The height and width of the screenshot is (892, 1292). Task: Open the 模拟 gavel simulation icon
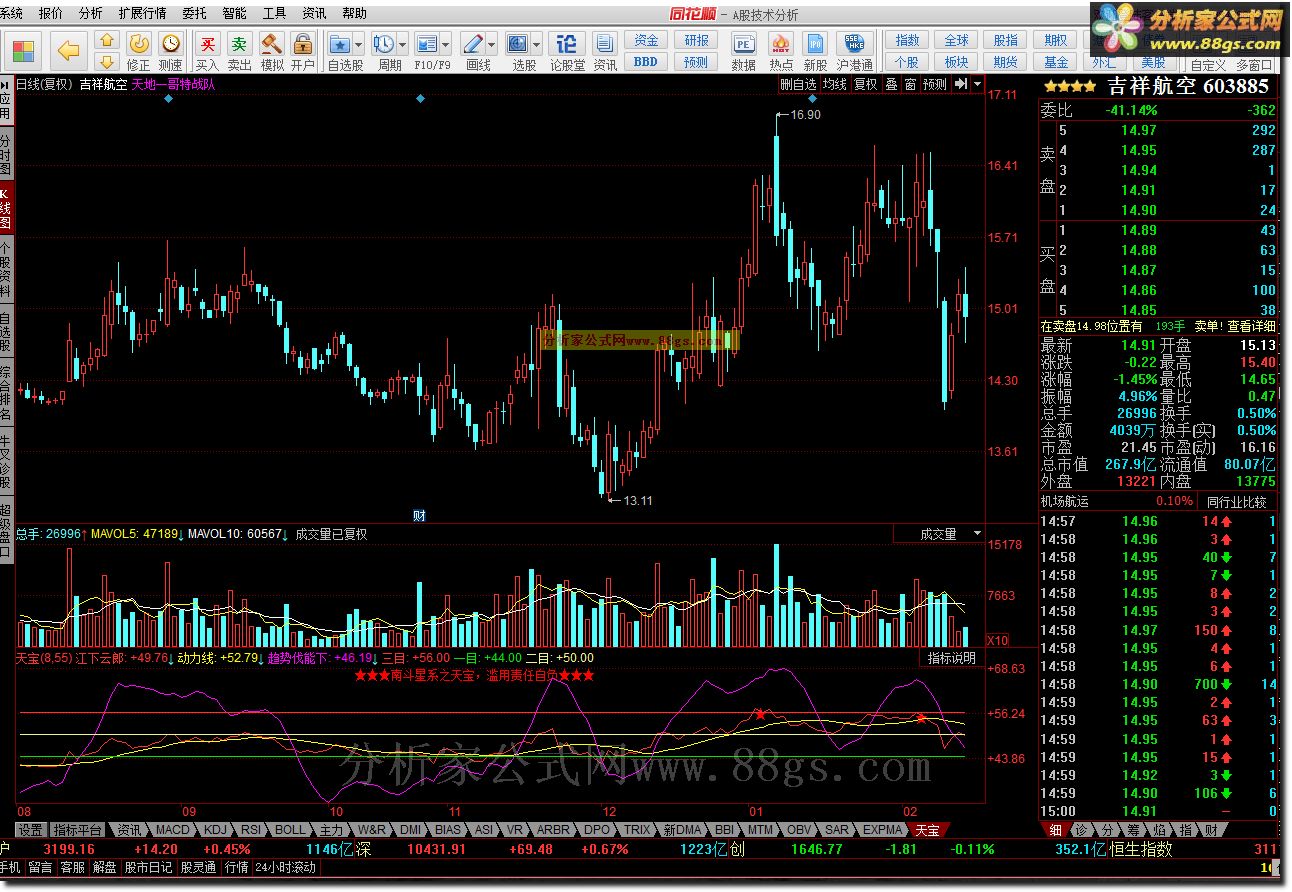click(272, 43)
